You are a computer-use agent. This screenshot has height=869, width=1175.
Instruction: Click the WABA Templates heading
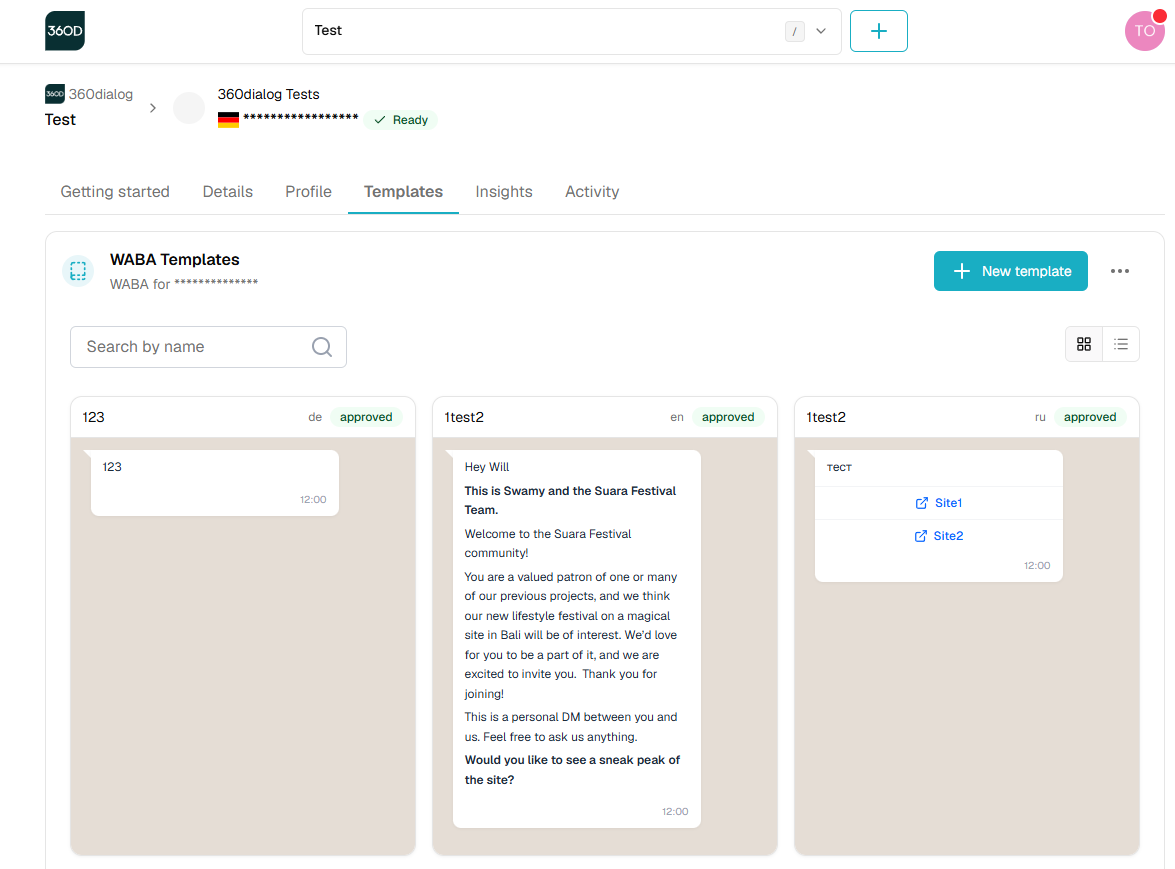coord(175,260)
